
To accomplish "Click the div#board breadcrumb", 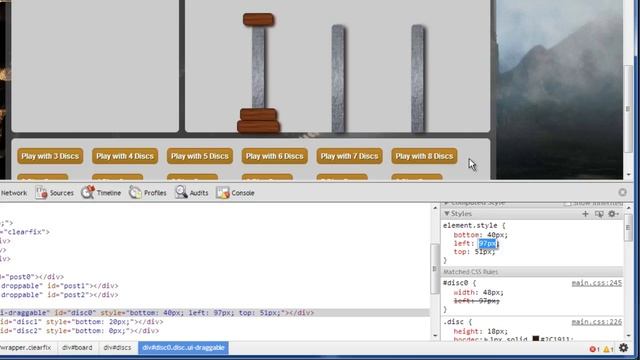I will pyautogui.click(x=77, y=348).
